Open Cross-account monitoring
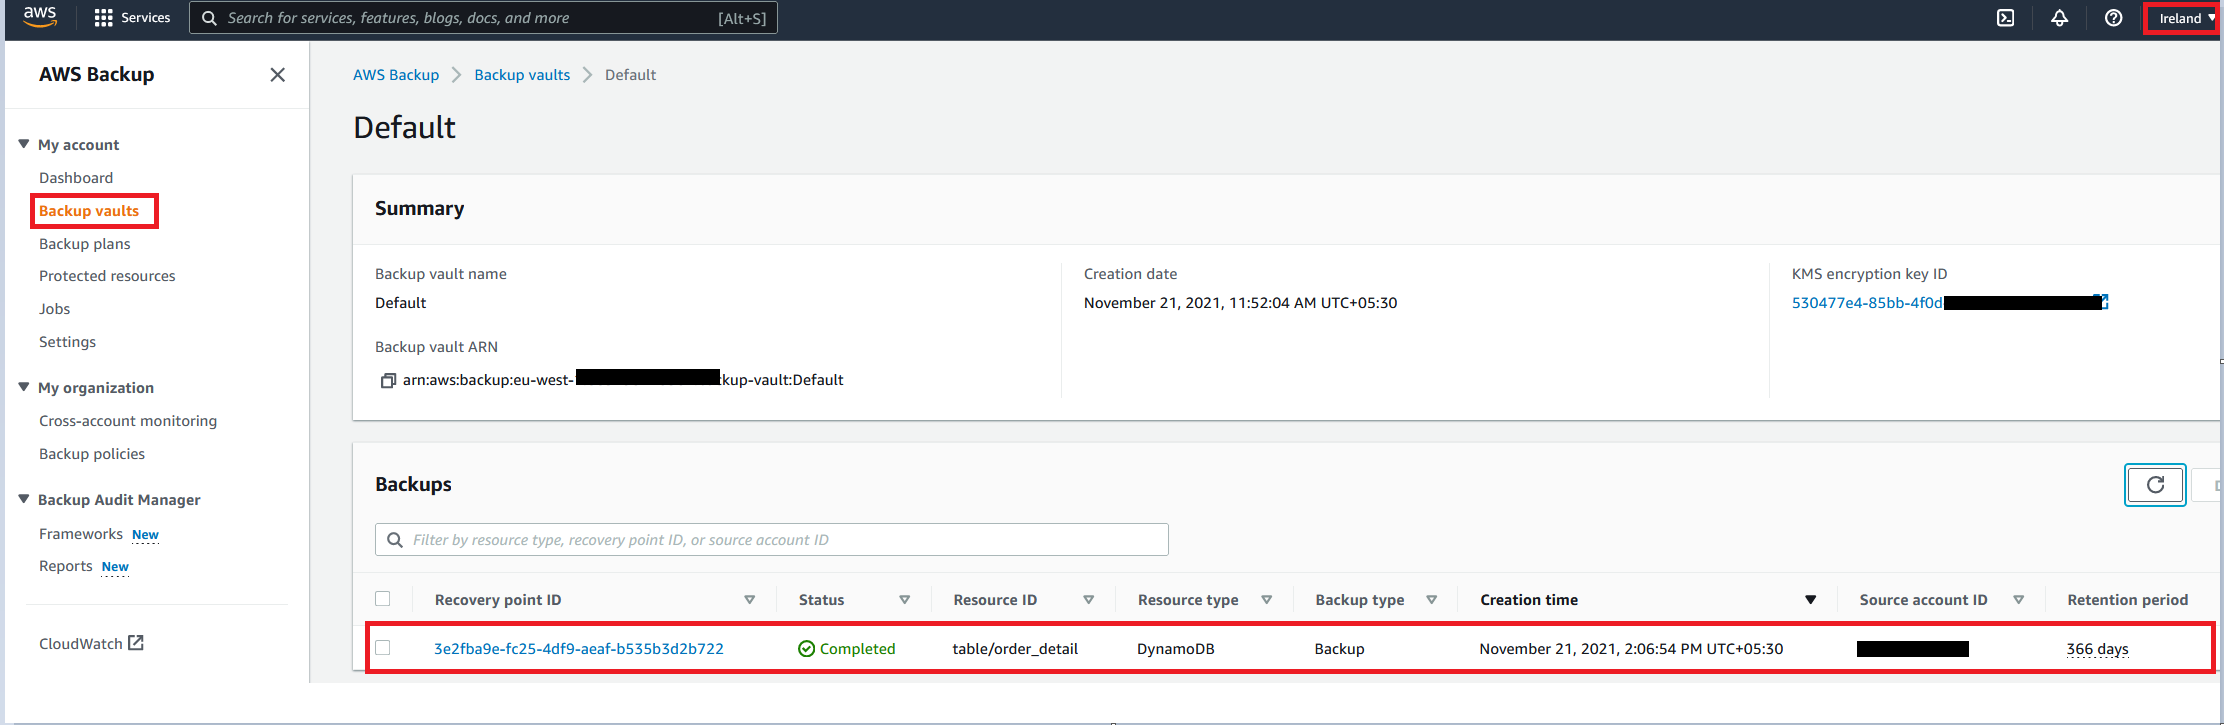This screenshot has height=725, width=2224. tap(128, 421)
